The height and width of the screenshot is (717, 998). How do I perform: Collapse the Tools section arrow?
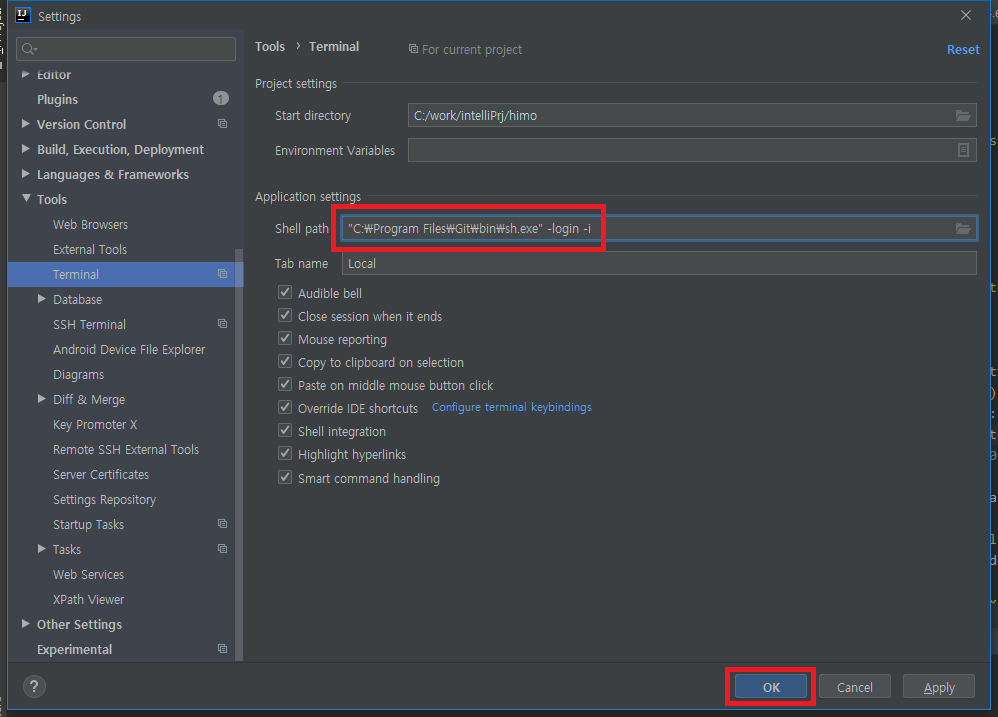[x=26, y=198]
